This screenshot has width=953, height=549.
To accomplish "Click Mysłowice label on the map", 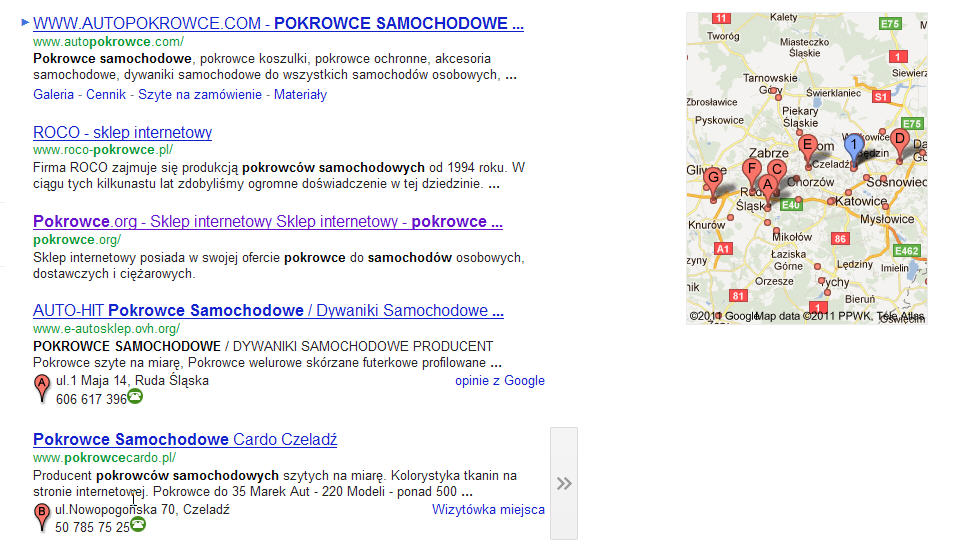I will tap(887, 219).
